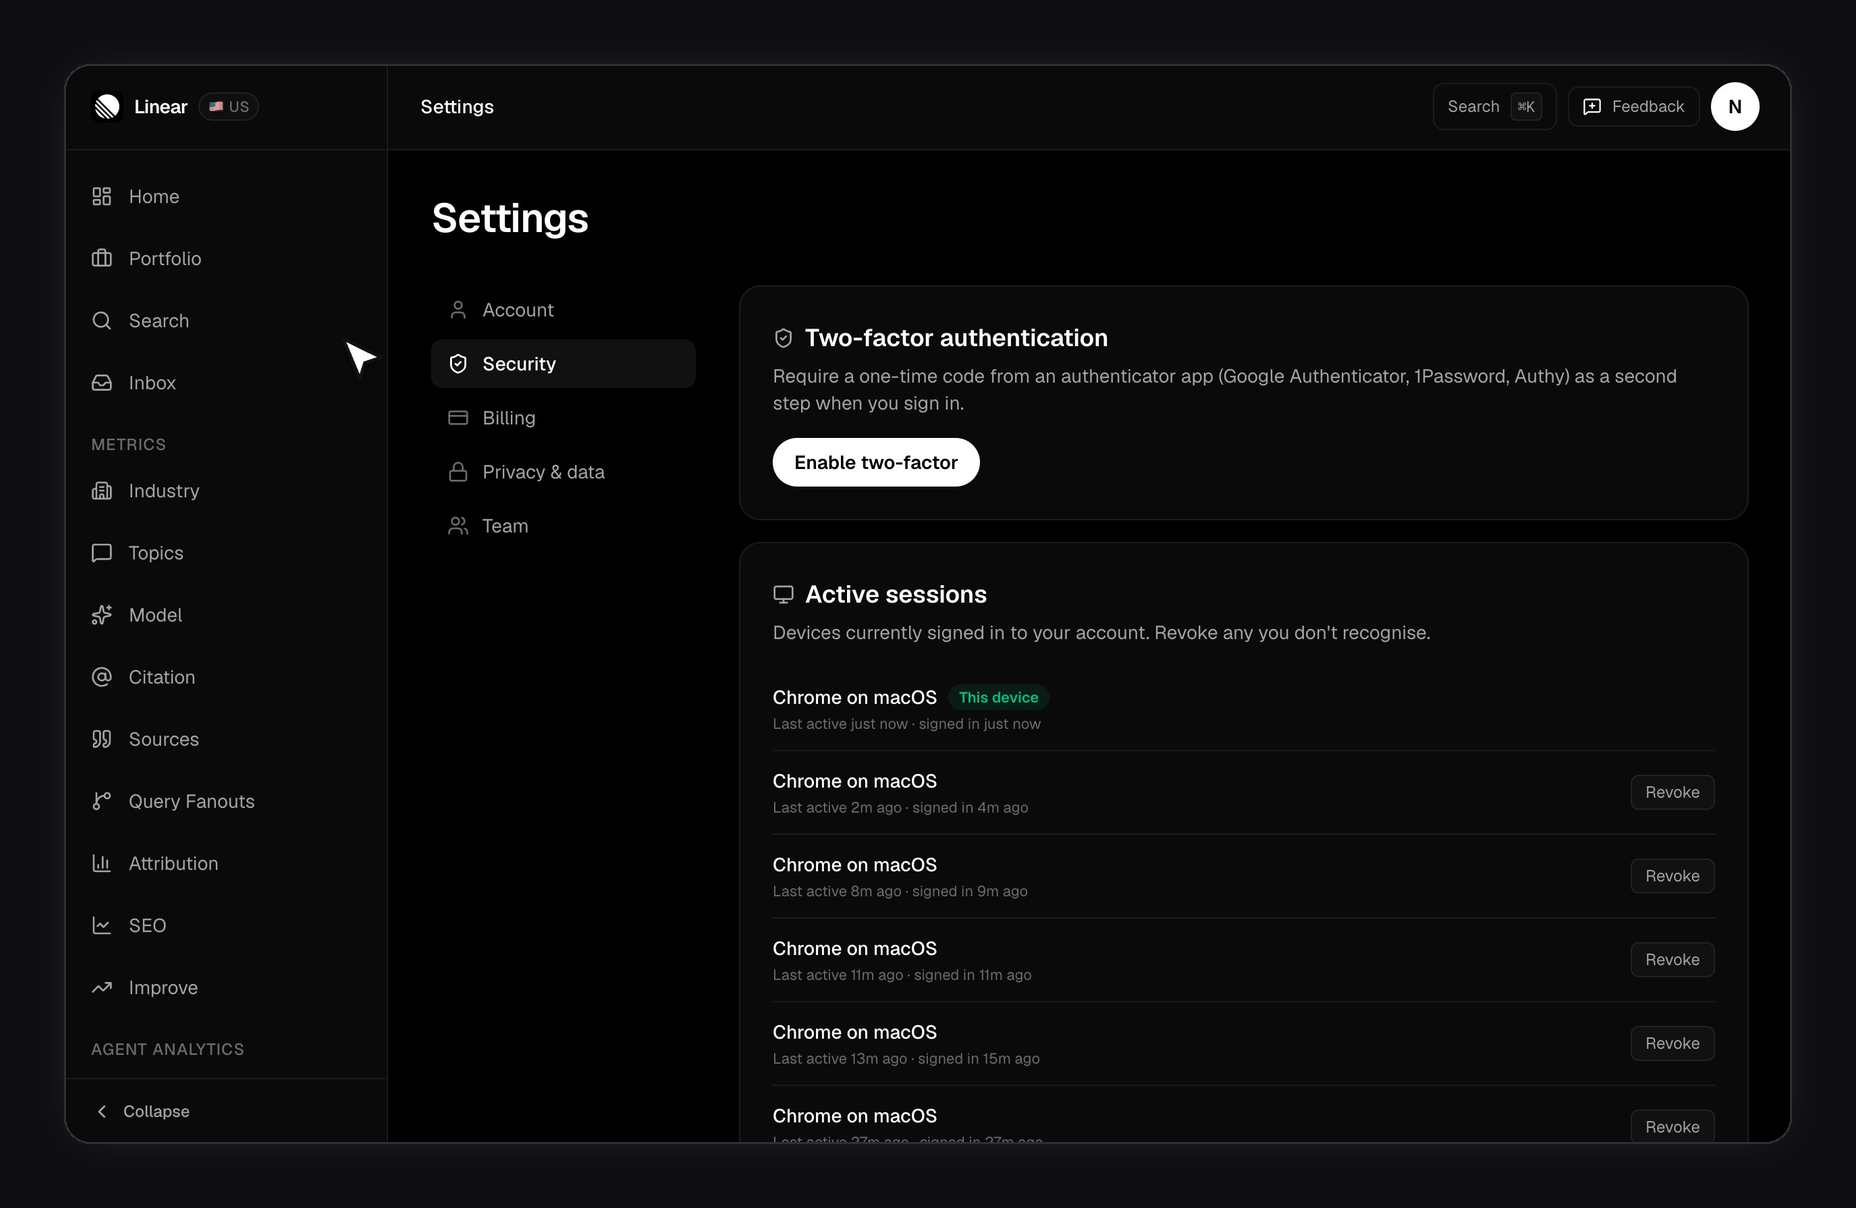Open the N user avatar menu
Viewport: 1856px width, 1208px height.
[1735, 107]
